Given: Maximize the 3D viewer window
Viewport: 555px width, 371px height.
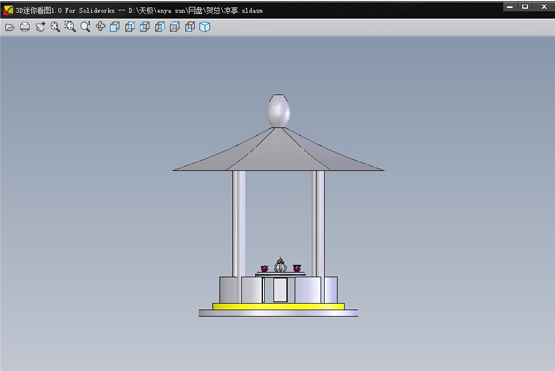Looking at the screenshot, I should (525, 7).
